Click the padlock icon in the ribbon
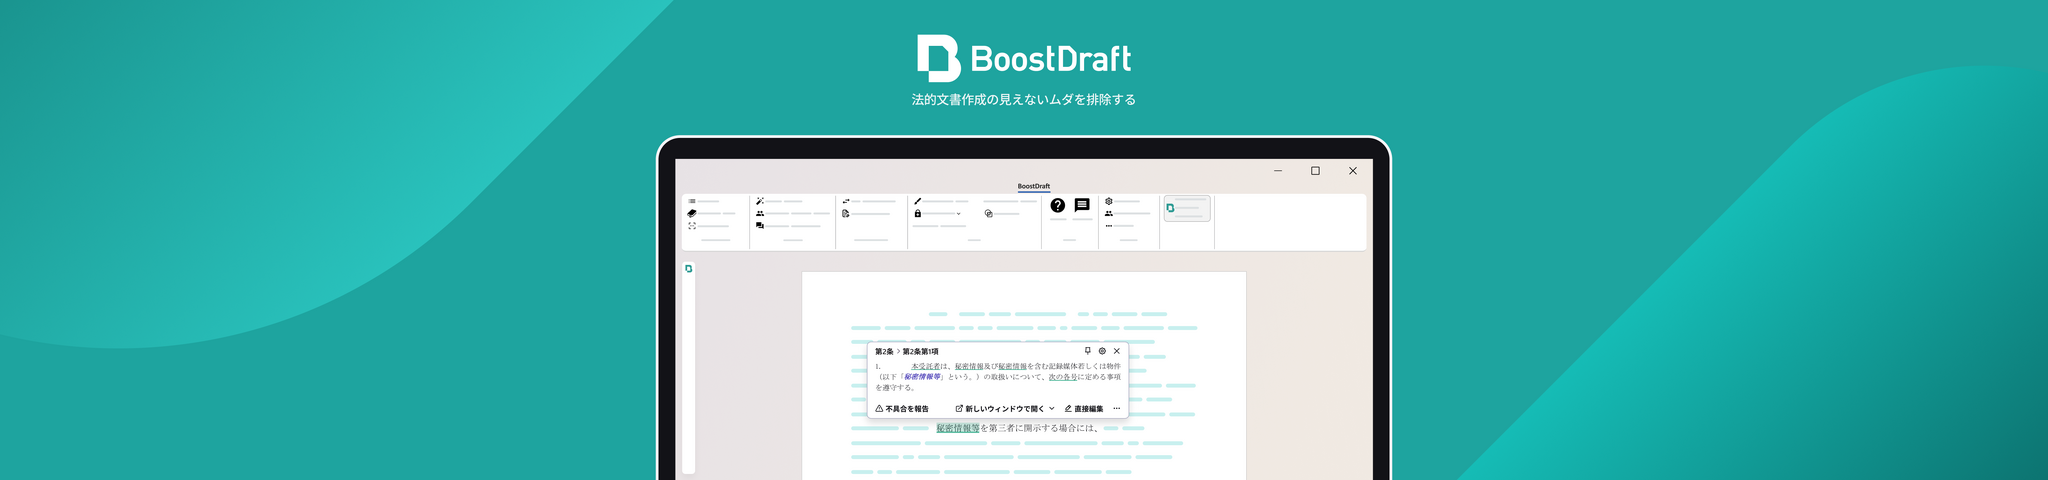The width and height of the screenshot is (2048, 480). (917, 213)
